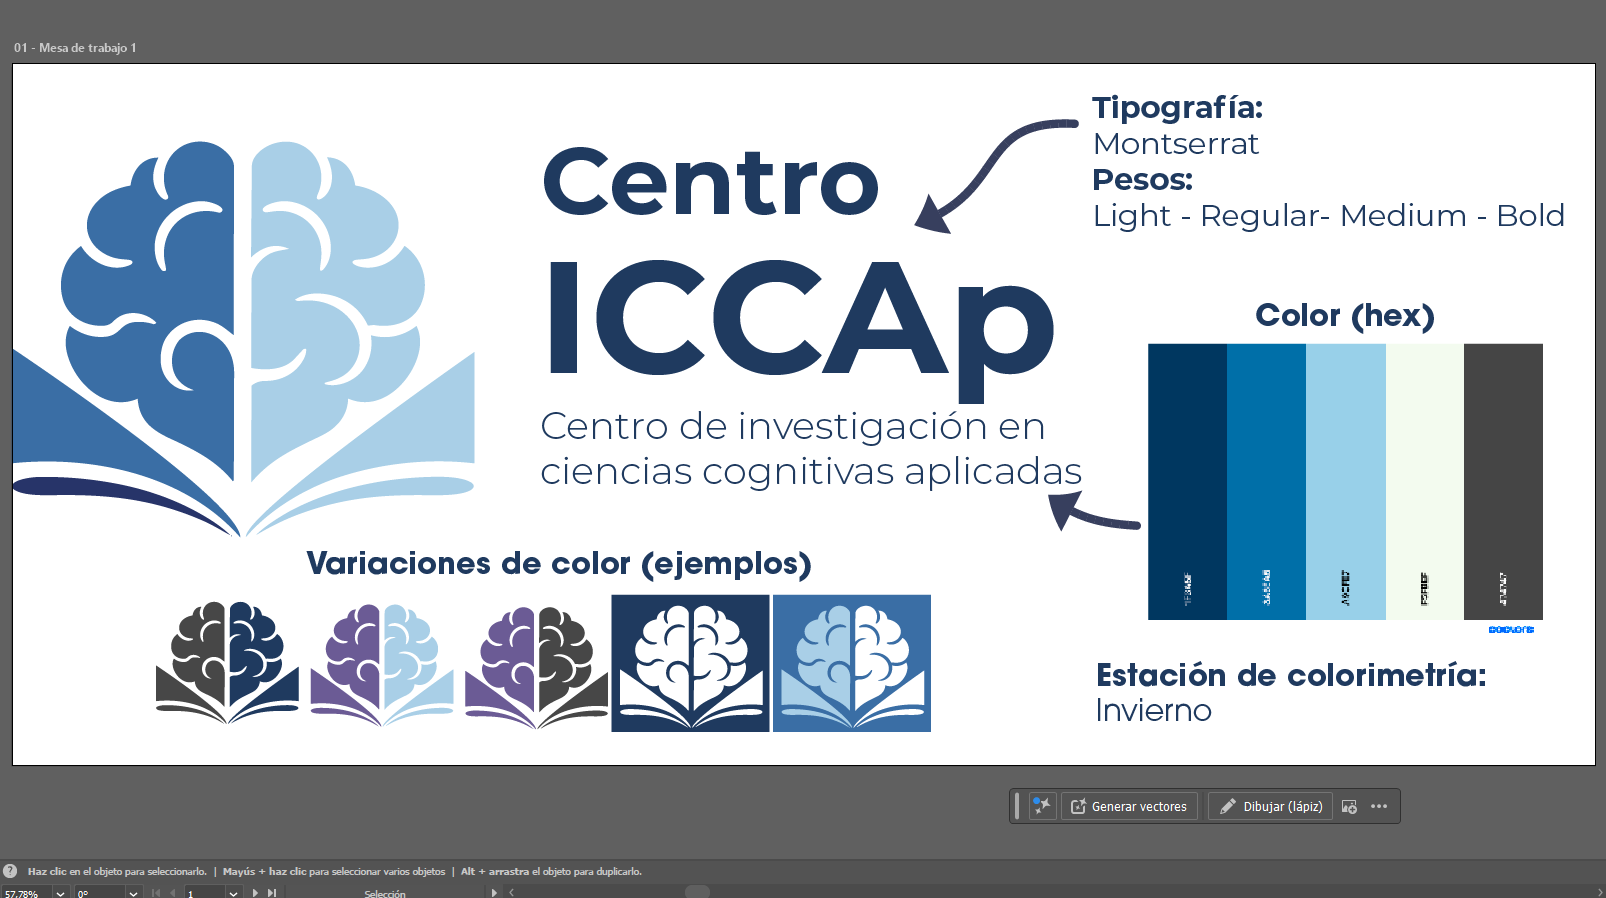Select the light blue logo on blue background
Image resolution: width=1606 pixels, height=898 pixels.
(852, 663)
